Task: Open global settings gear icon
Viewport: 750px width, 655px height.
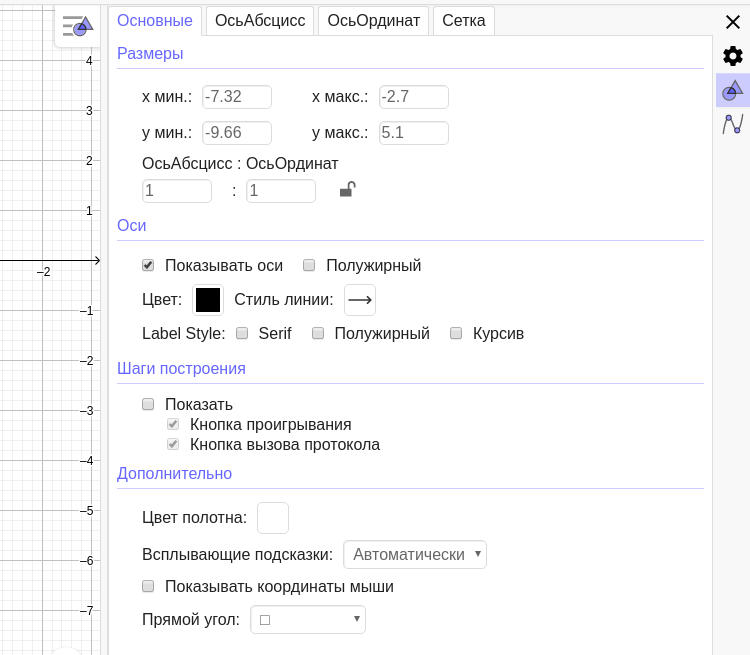Action: (733, 56)
